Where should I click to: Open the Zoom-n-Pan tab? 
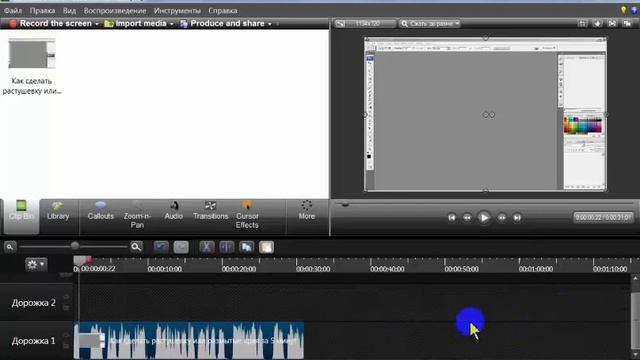(137, 216)
